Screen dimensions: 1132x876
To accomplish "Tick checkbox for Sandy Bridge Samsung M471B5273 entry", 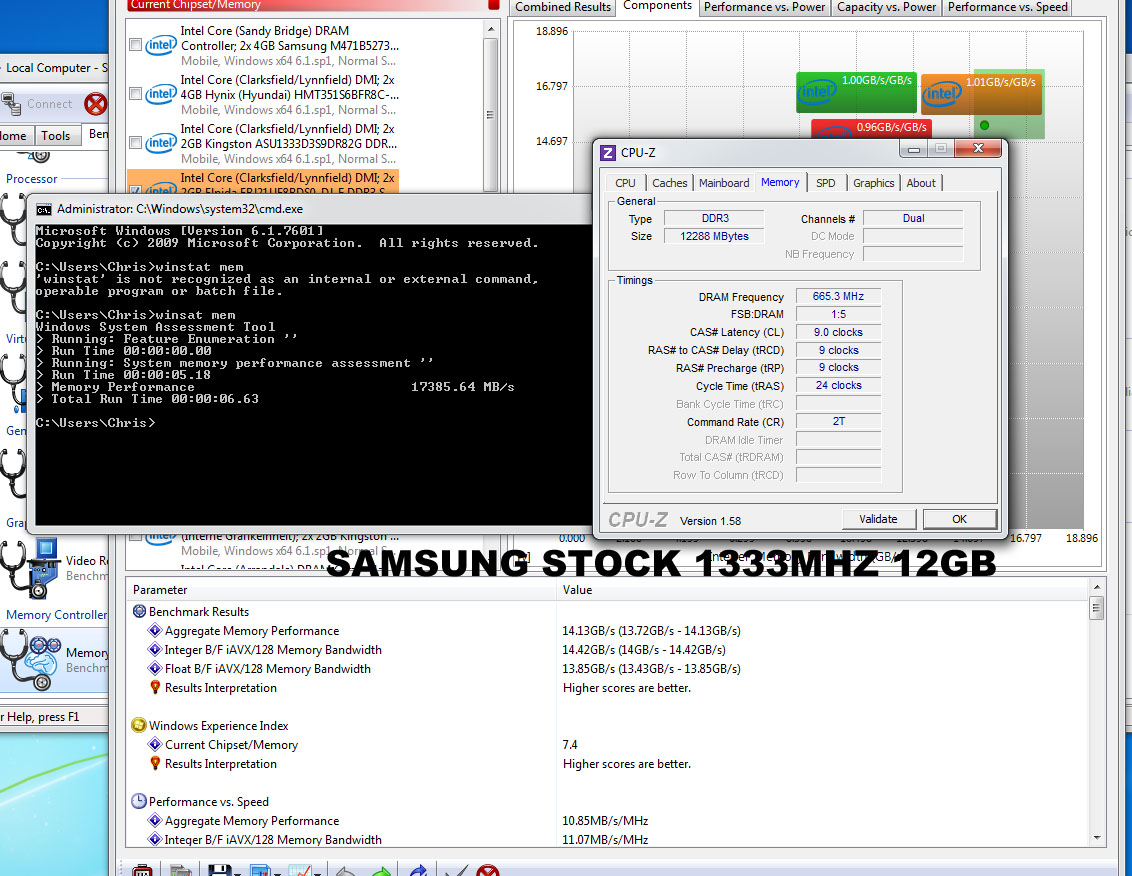I will click(135, 45).
